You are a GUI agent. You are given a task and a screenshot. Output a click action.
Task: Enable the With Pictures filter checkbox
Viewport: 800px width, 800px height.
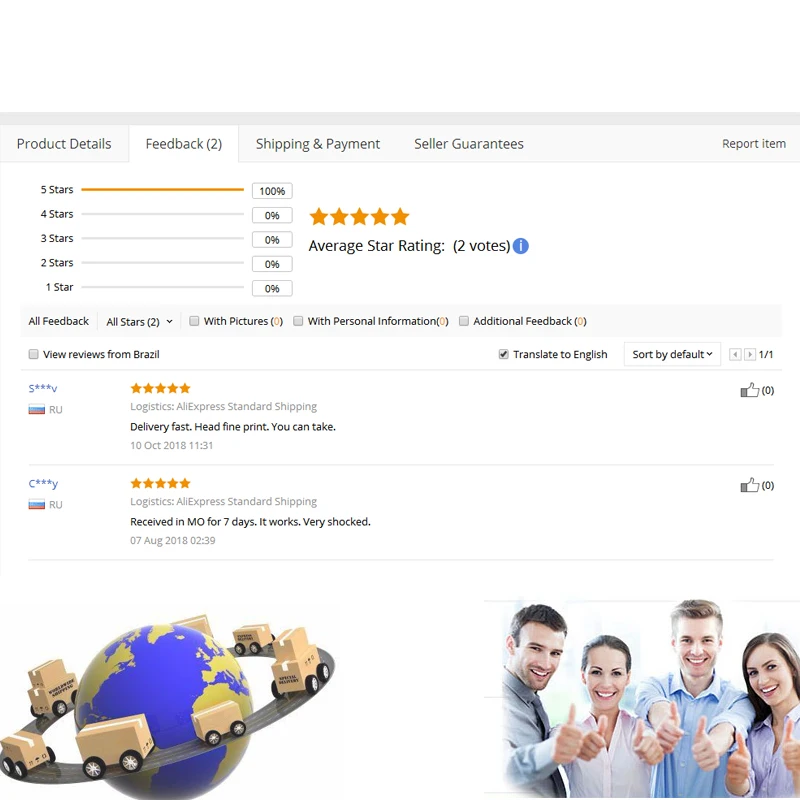[x=194, y=321]
